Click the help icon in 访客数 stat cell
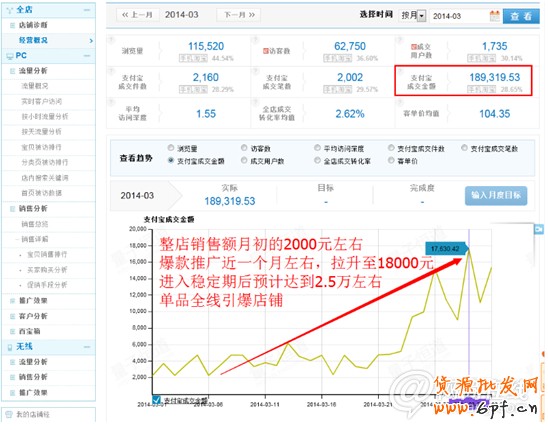 click(x=255, y=40)
